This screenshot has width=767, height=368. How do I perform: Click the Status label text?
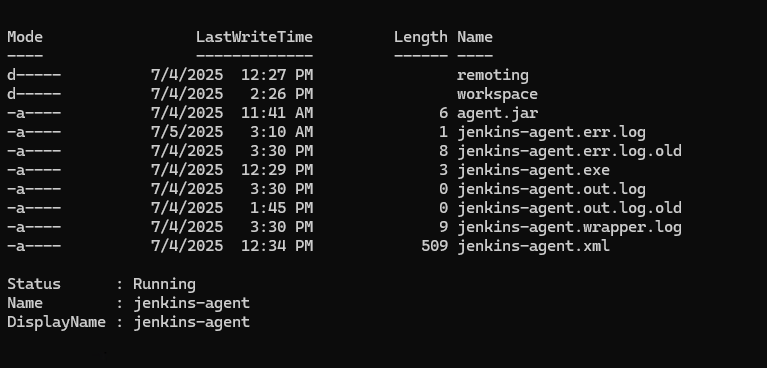point(34,284)
